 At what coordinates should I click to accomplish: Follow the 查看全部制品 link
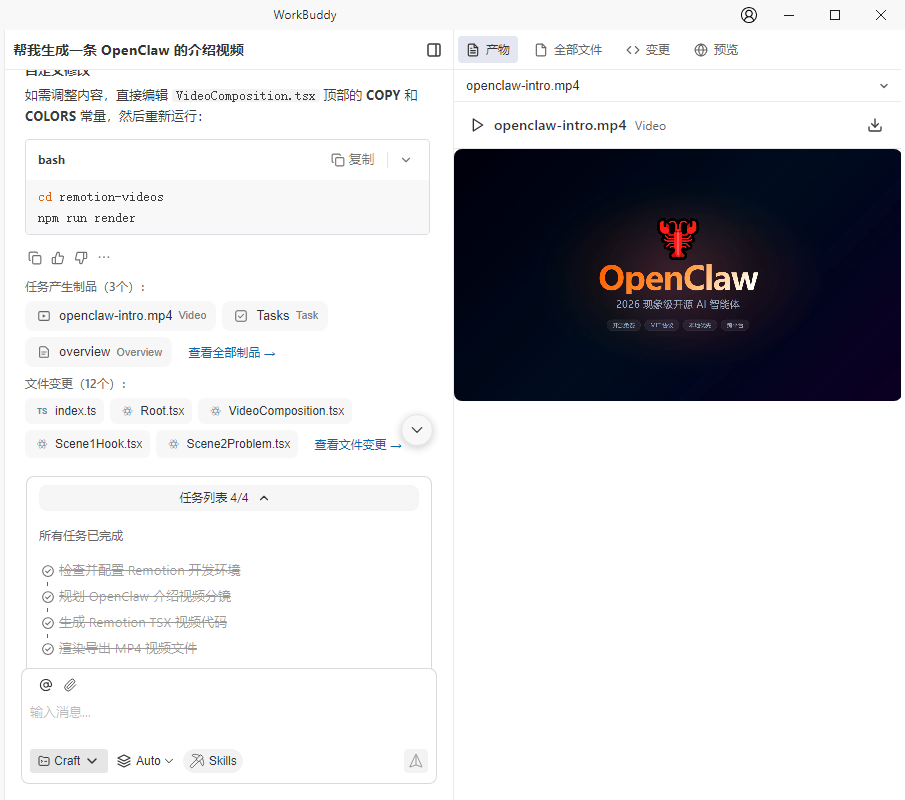tap(231, 353)
